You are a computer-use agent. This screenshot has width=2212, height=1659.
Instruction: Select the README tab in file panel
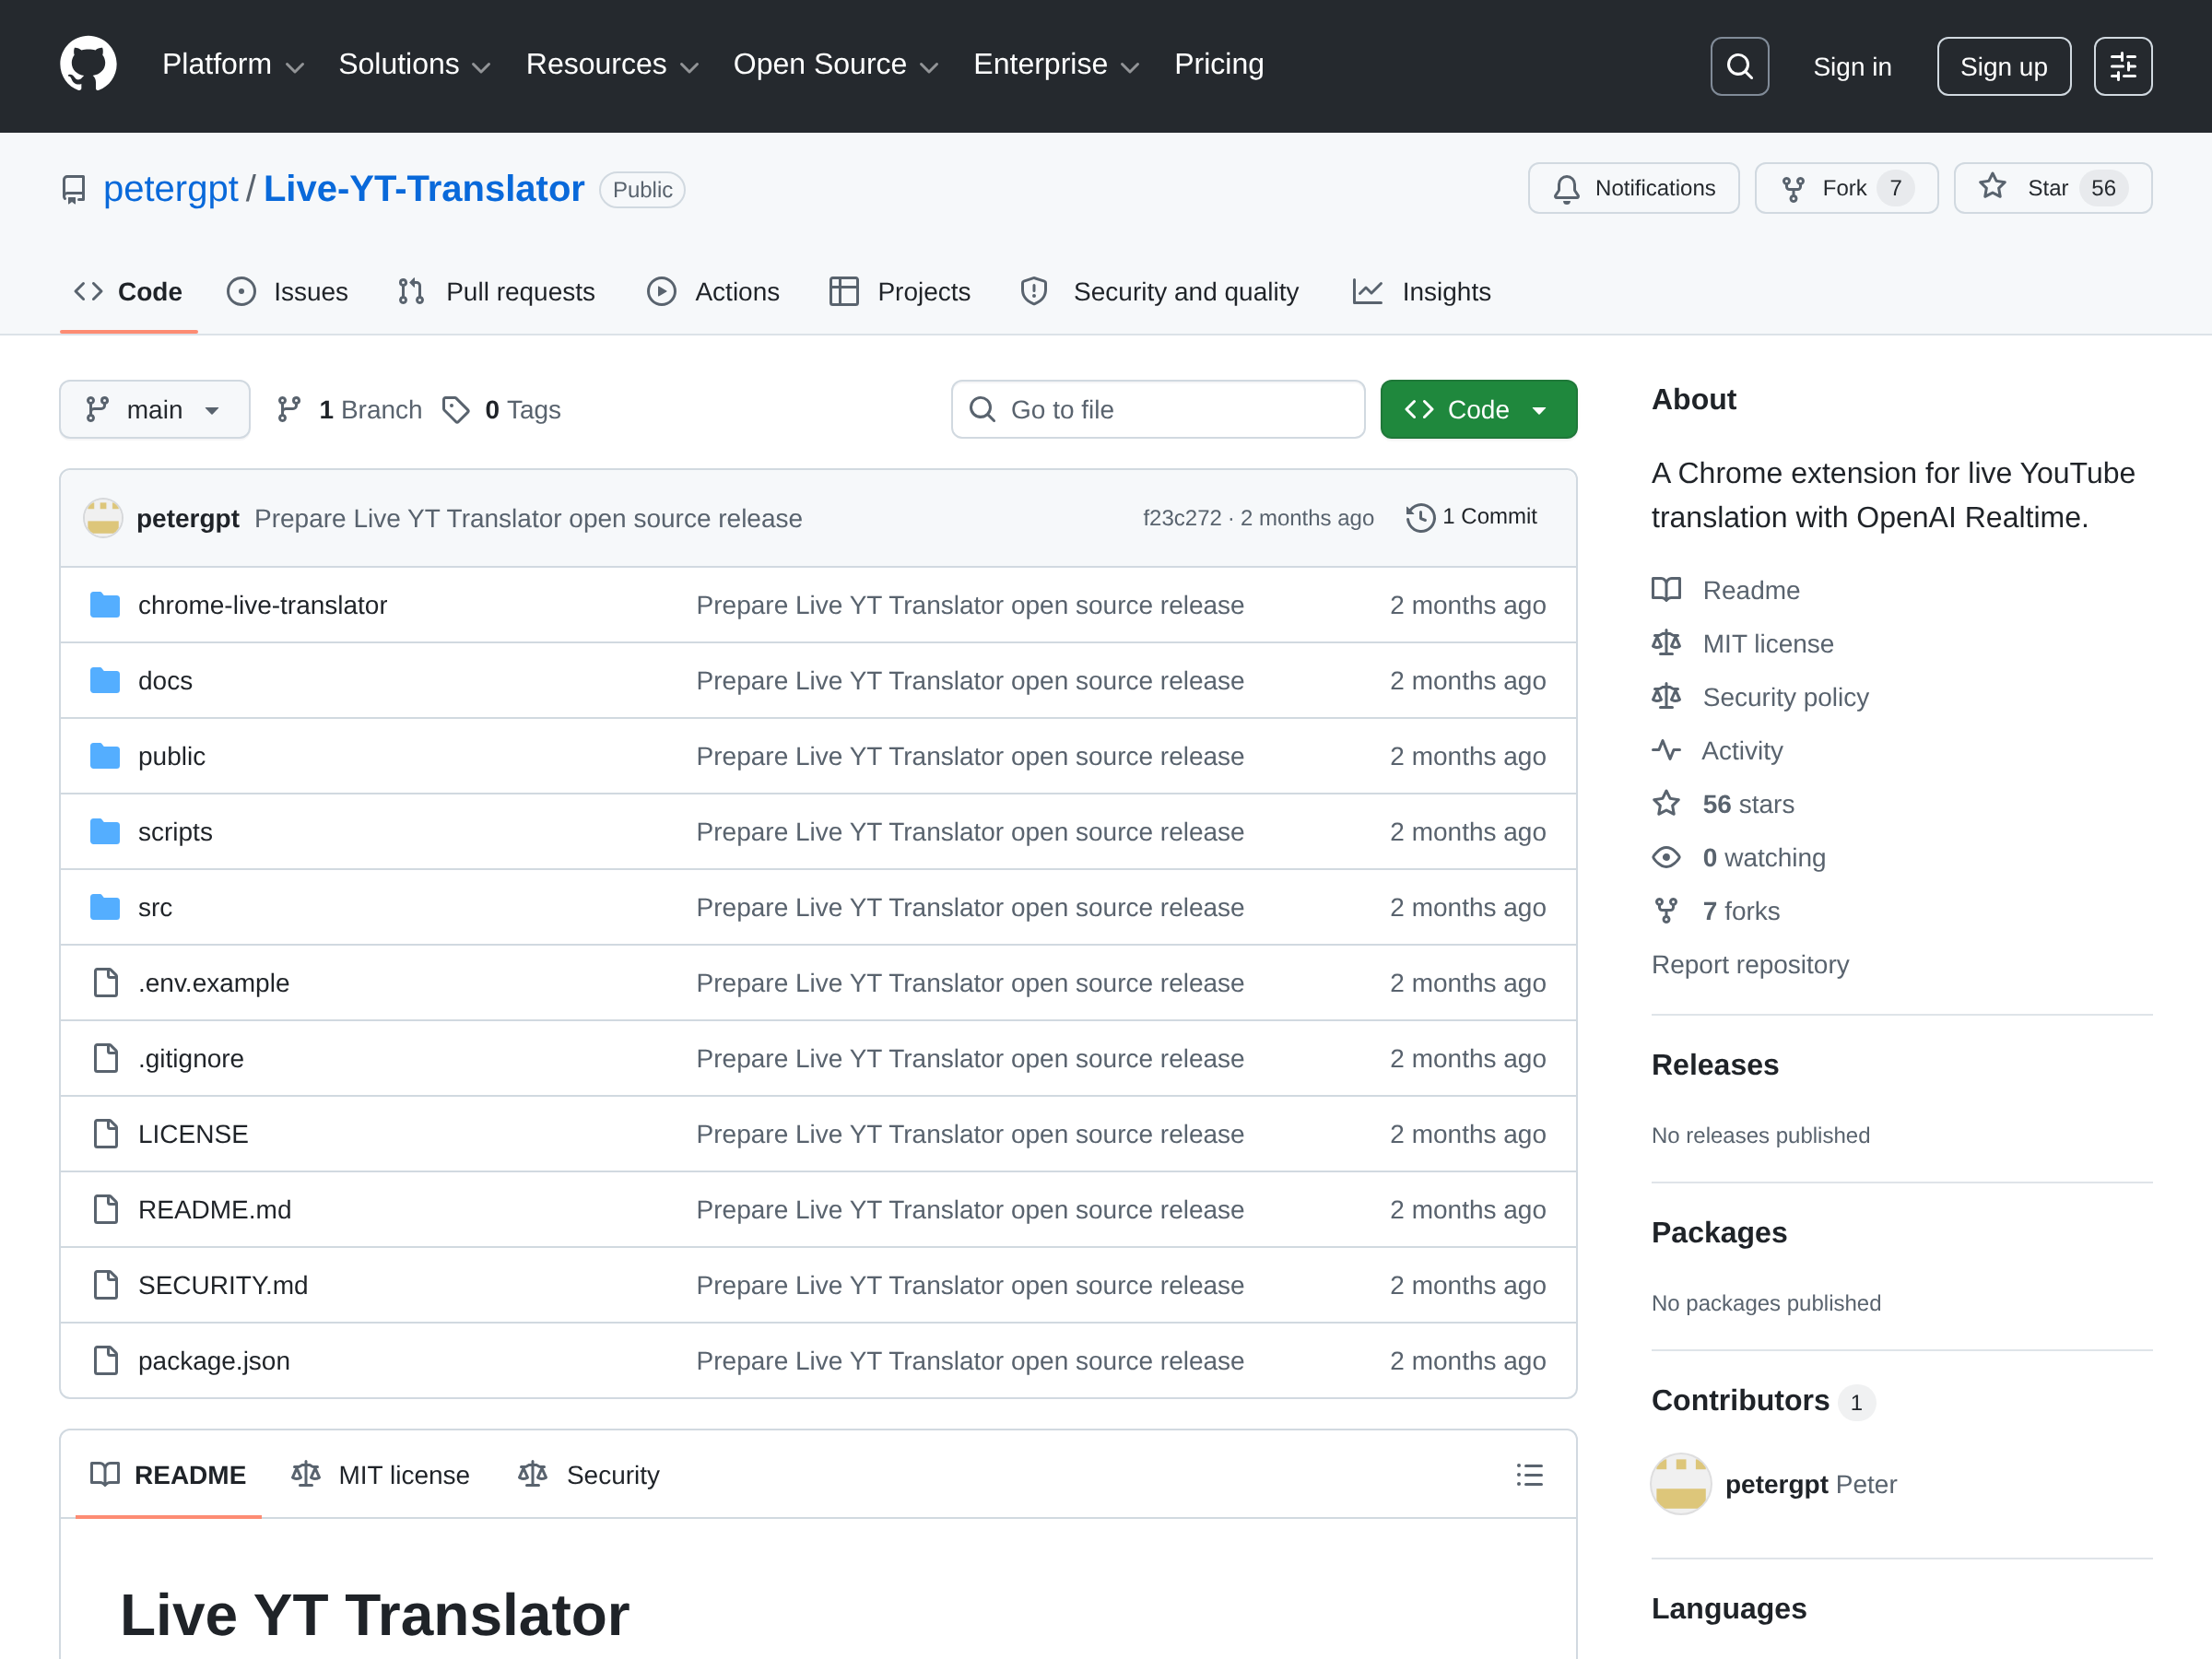pos(168,1474)
